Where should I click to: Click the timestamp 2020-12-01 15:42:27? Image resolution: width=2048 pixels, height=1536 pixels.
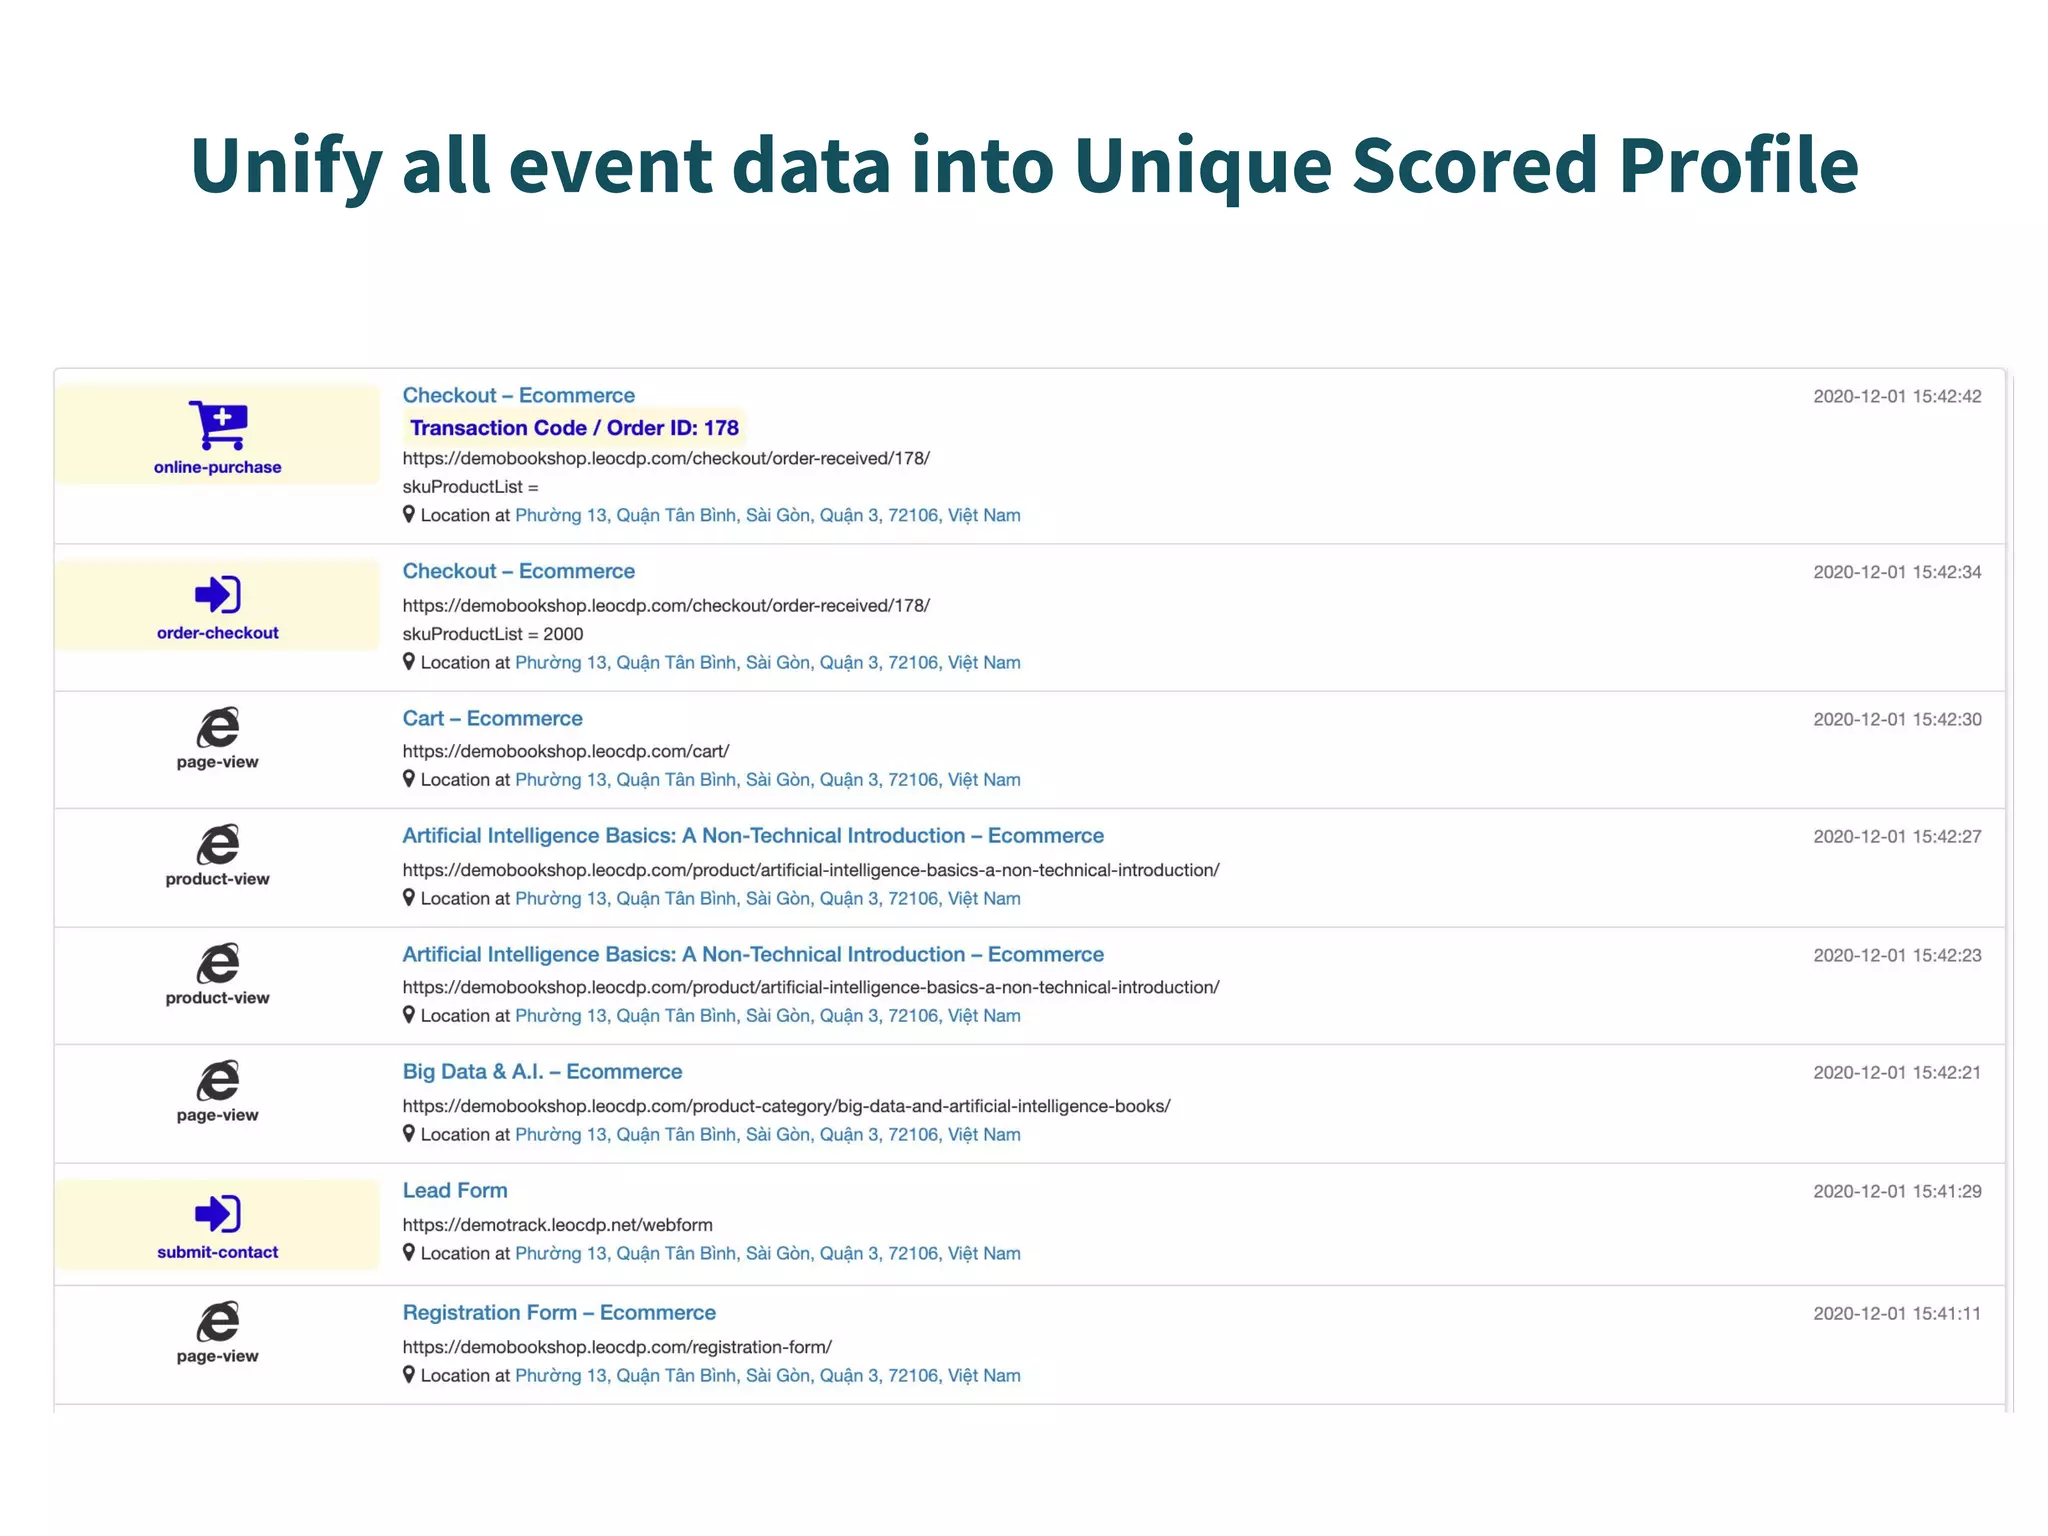(x=1897, y=836)
